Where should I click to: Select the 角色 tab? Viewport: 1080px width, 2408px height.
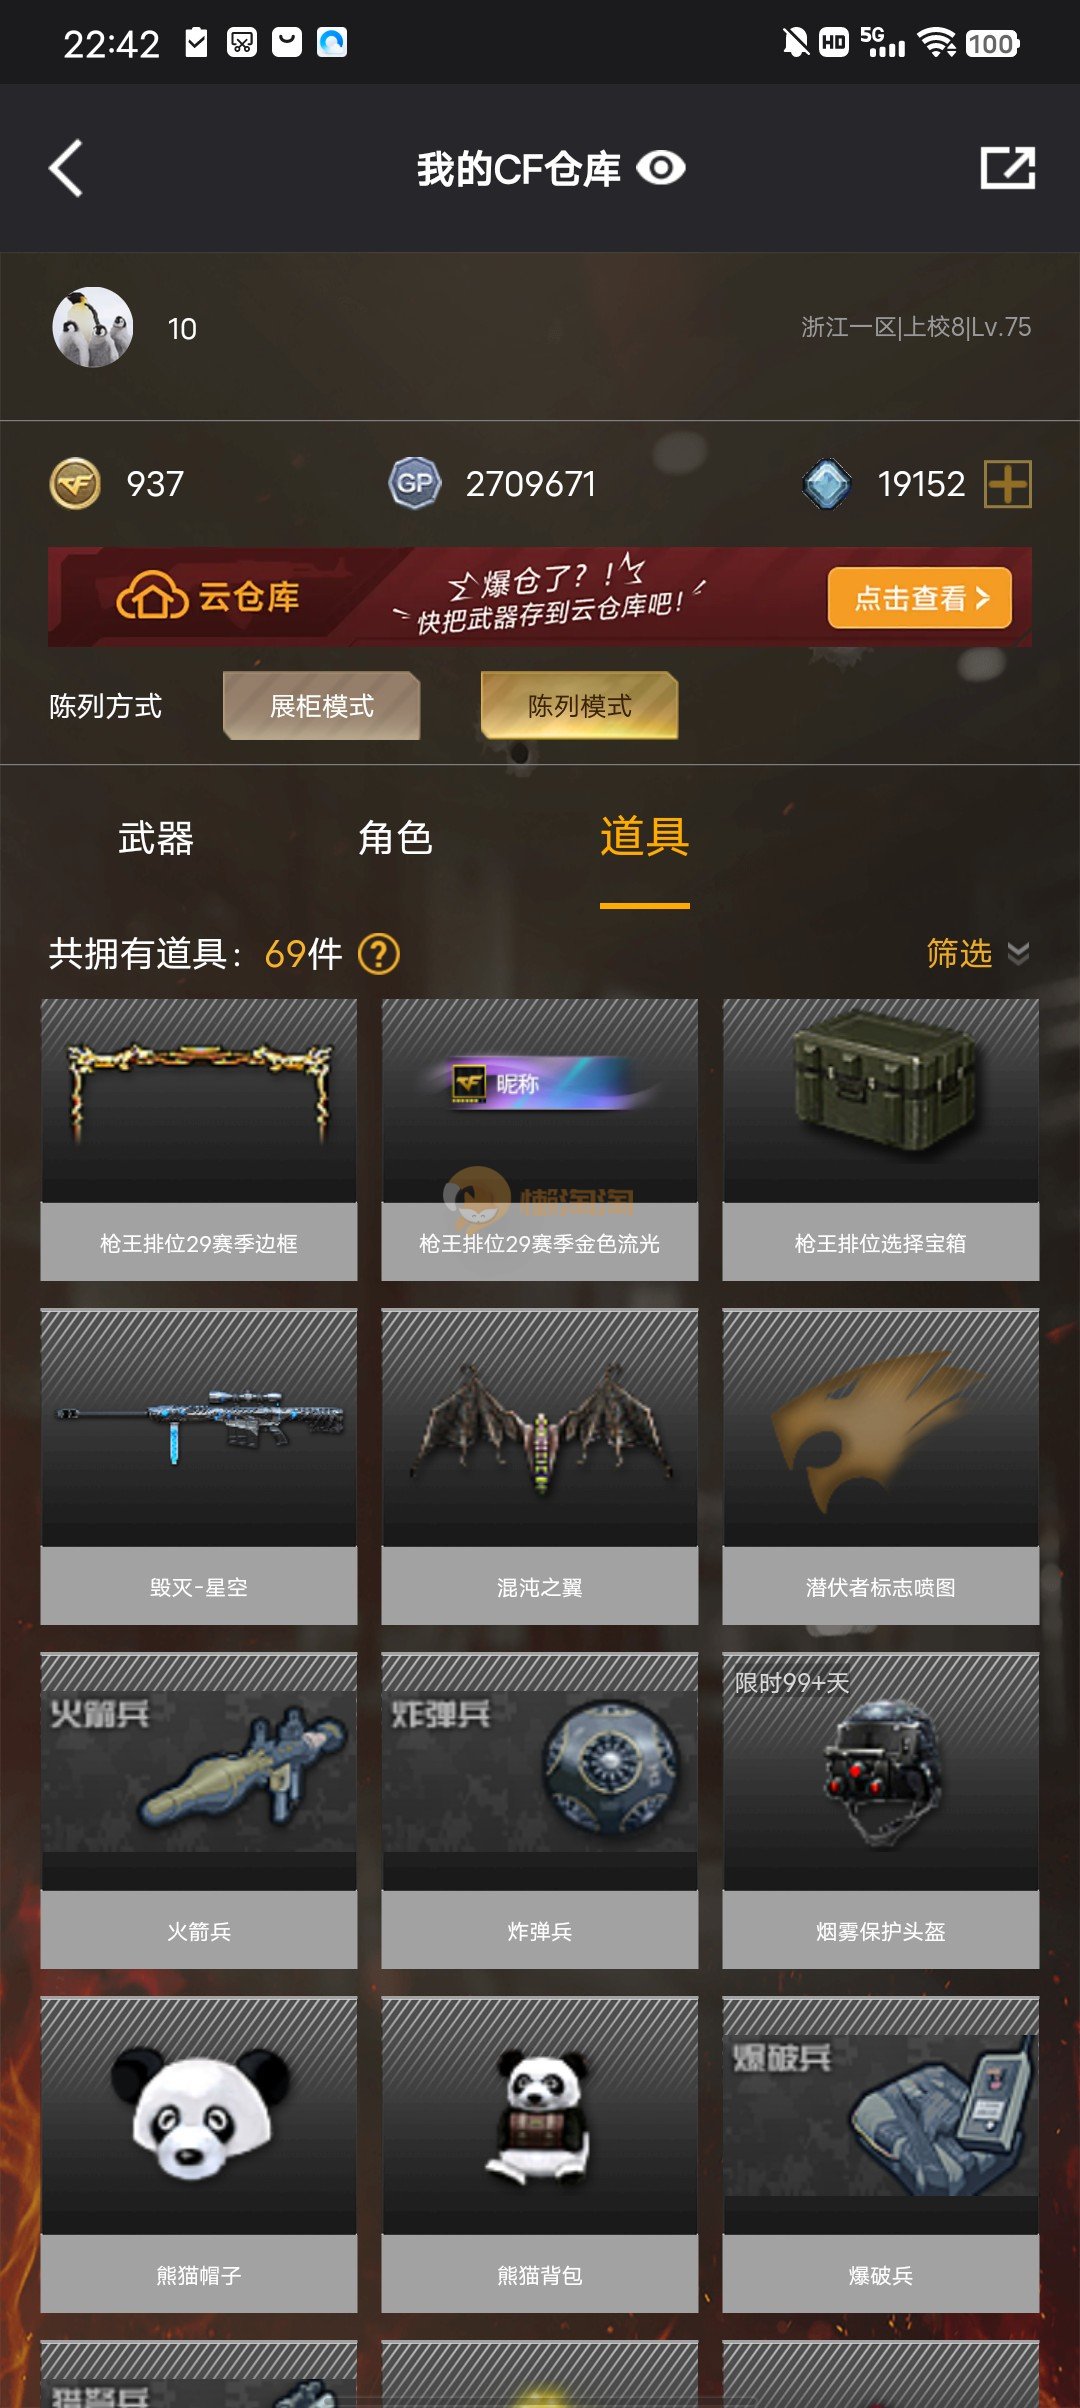[x=396, y=838]
